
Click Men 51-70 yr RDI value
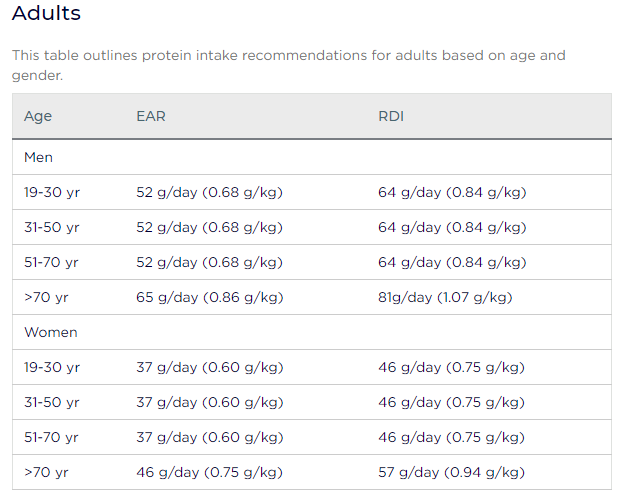tap(452, 262)
